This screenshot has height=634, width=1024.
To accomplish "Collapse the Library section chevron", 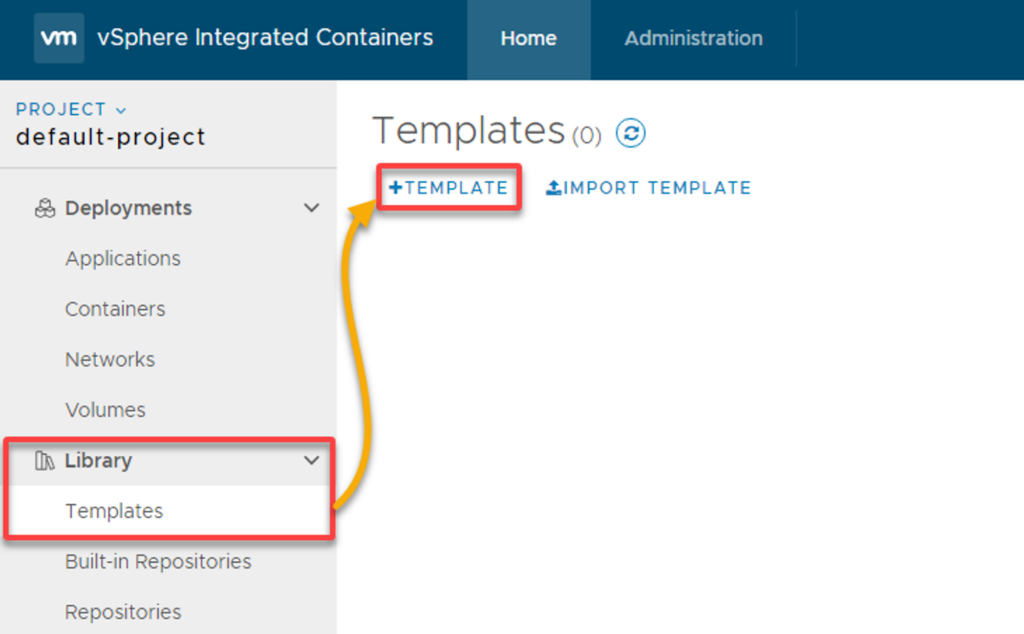I will [312, 461].
